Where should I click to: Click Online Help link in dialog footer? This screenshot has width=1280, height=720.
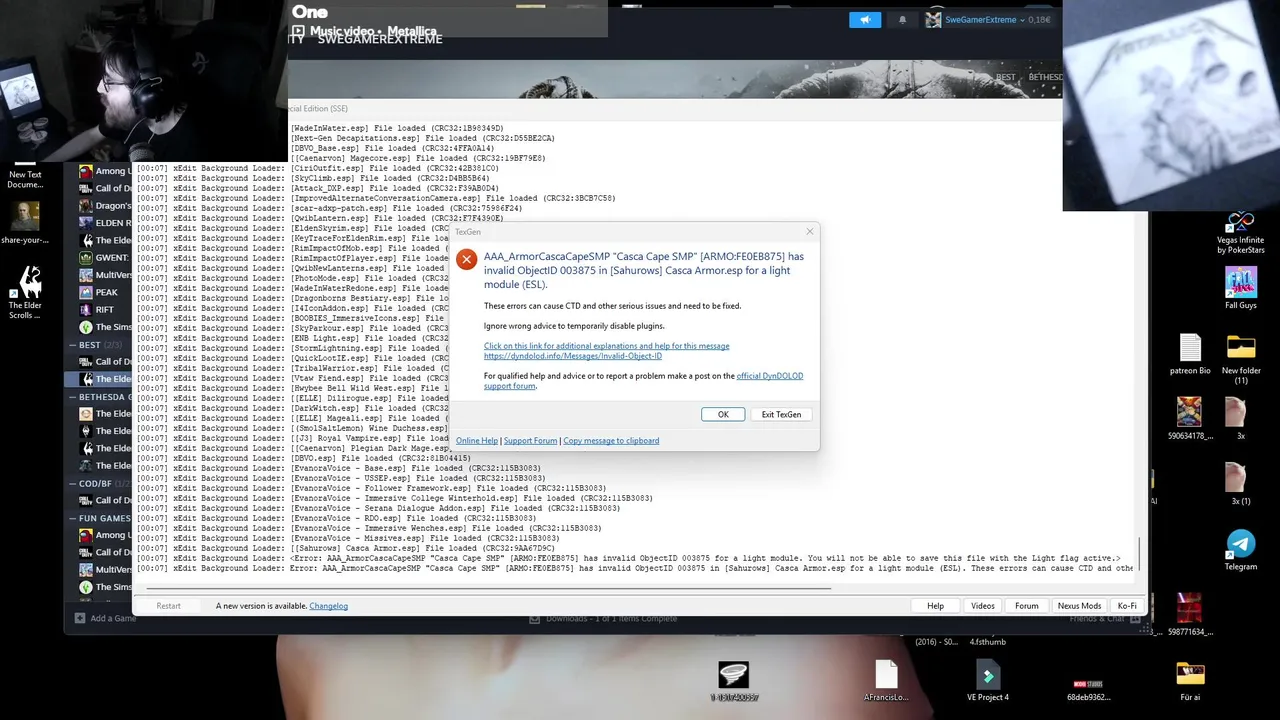pos(477,440)
